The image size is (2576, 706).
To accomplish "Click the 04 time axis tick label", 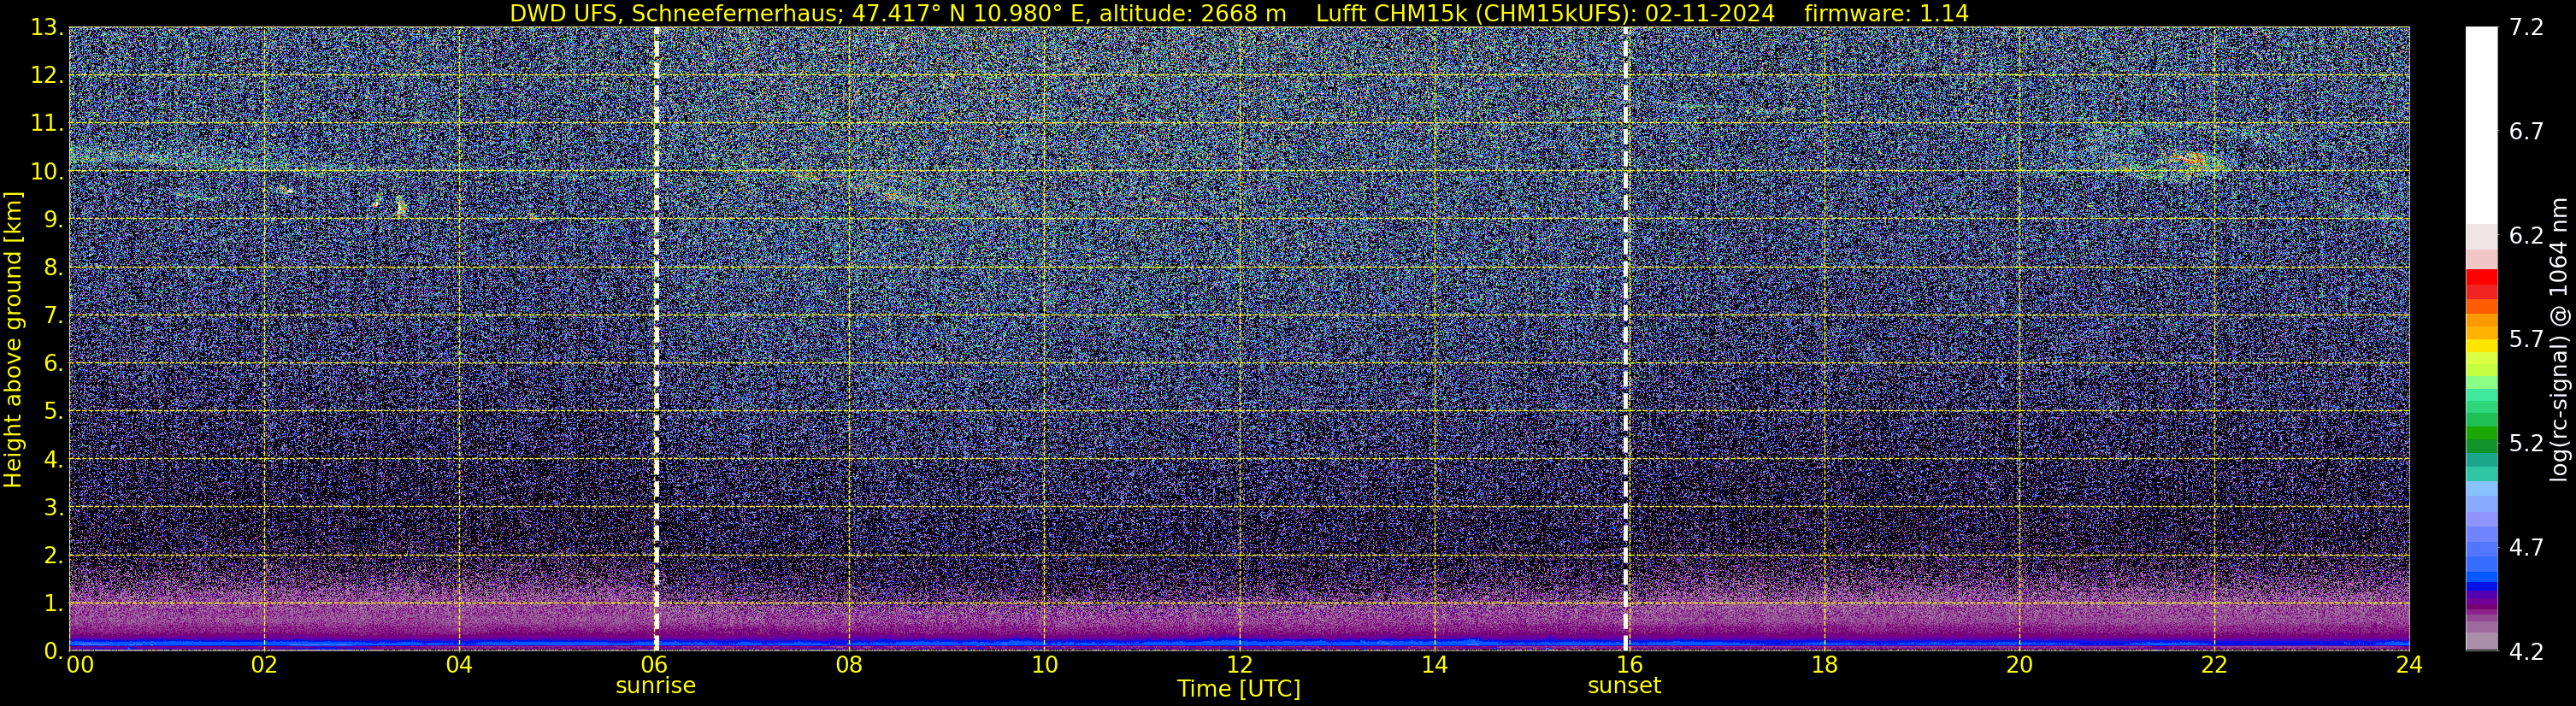I will (458, 666).
